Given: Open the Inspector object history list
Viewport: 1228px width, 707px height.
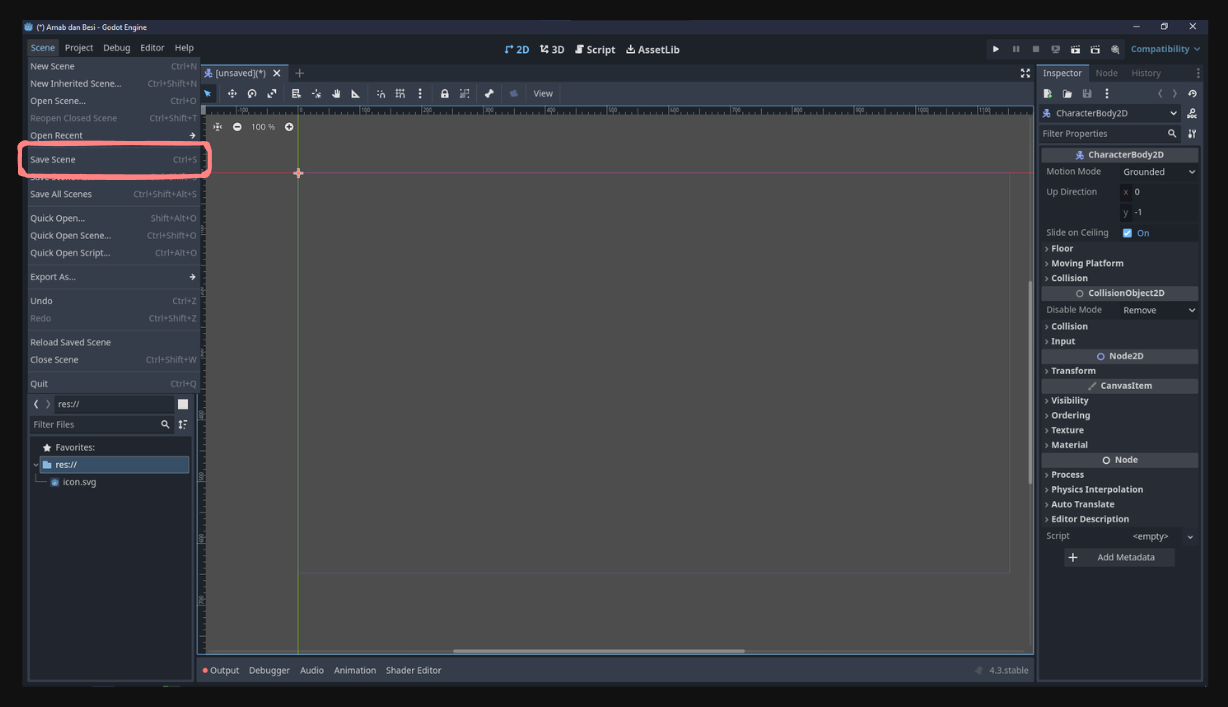Looking at the screenshot, I should click(x=1192, y=93).
